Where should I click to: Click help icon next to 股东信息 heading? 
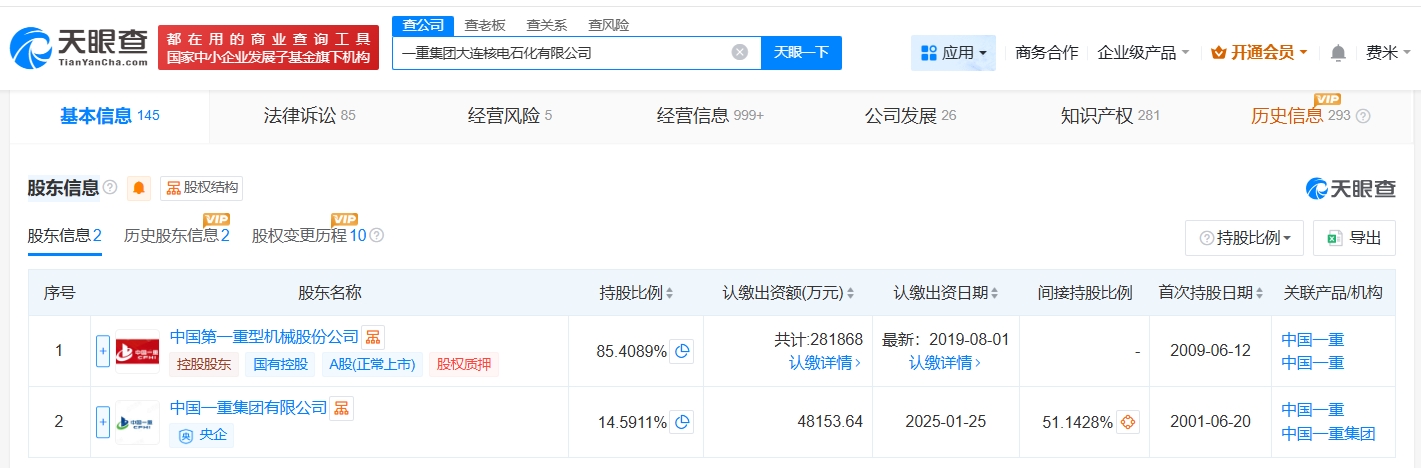[x=110, y=188]
